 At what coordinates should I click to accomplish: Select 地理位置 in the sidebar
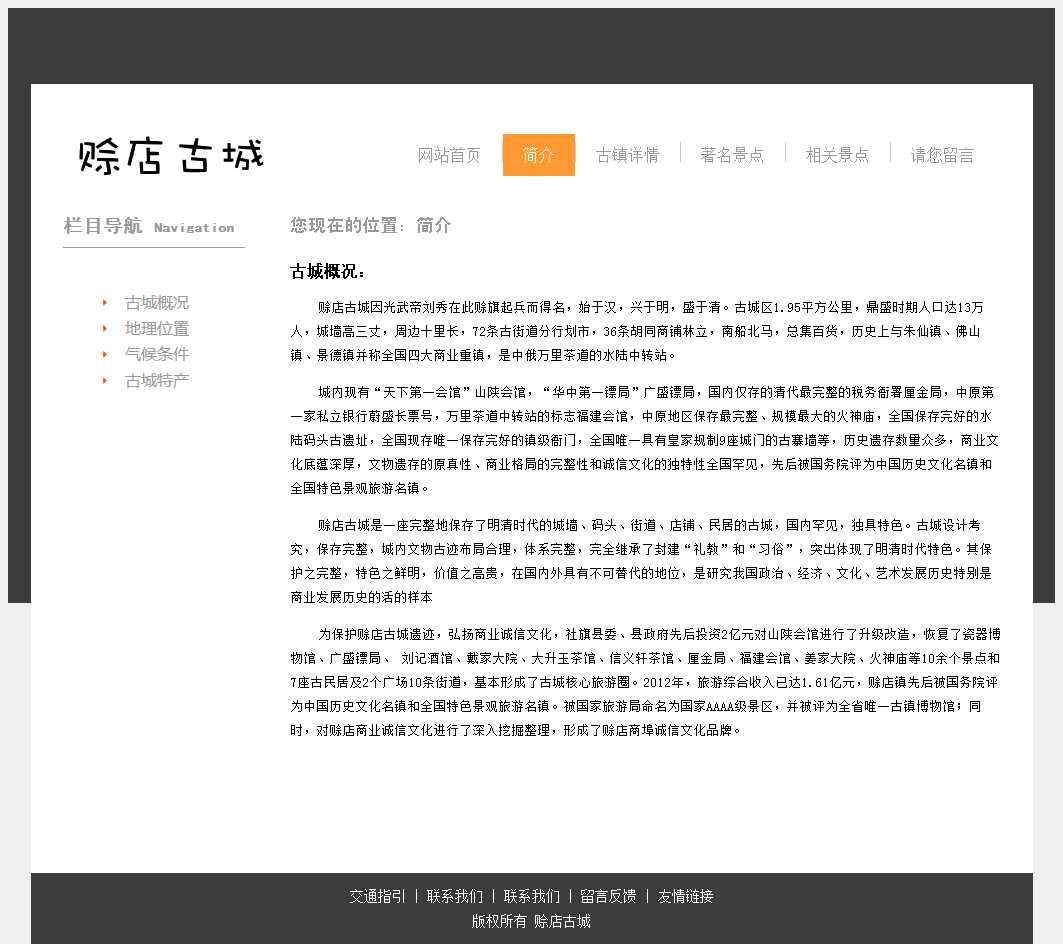157,329
